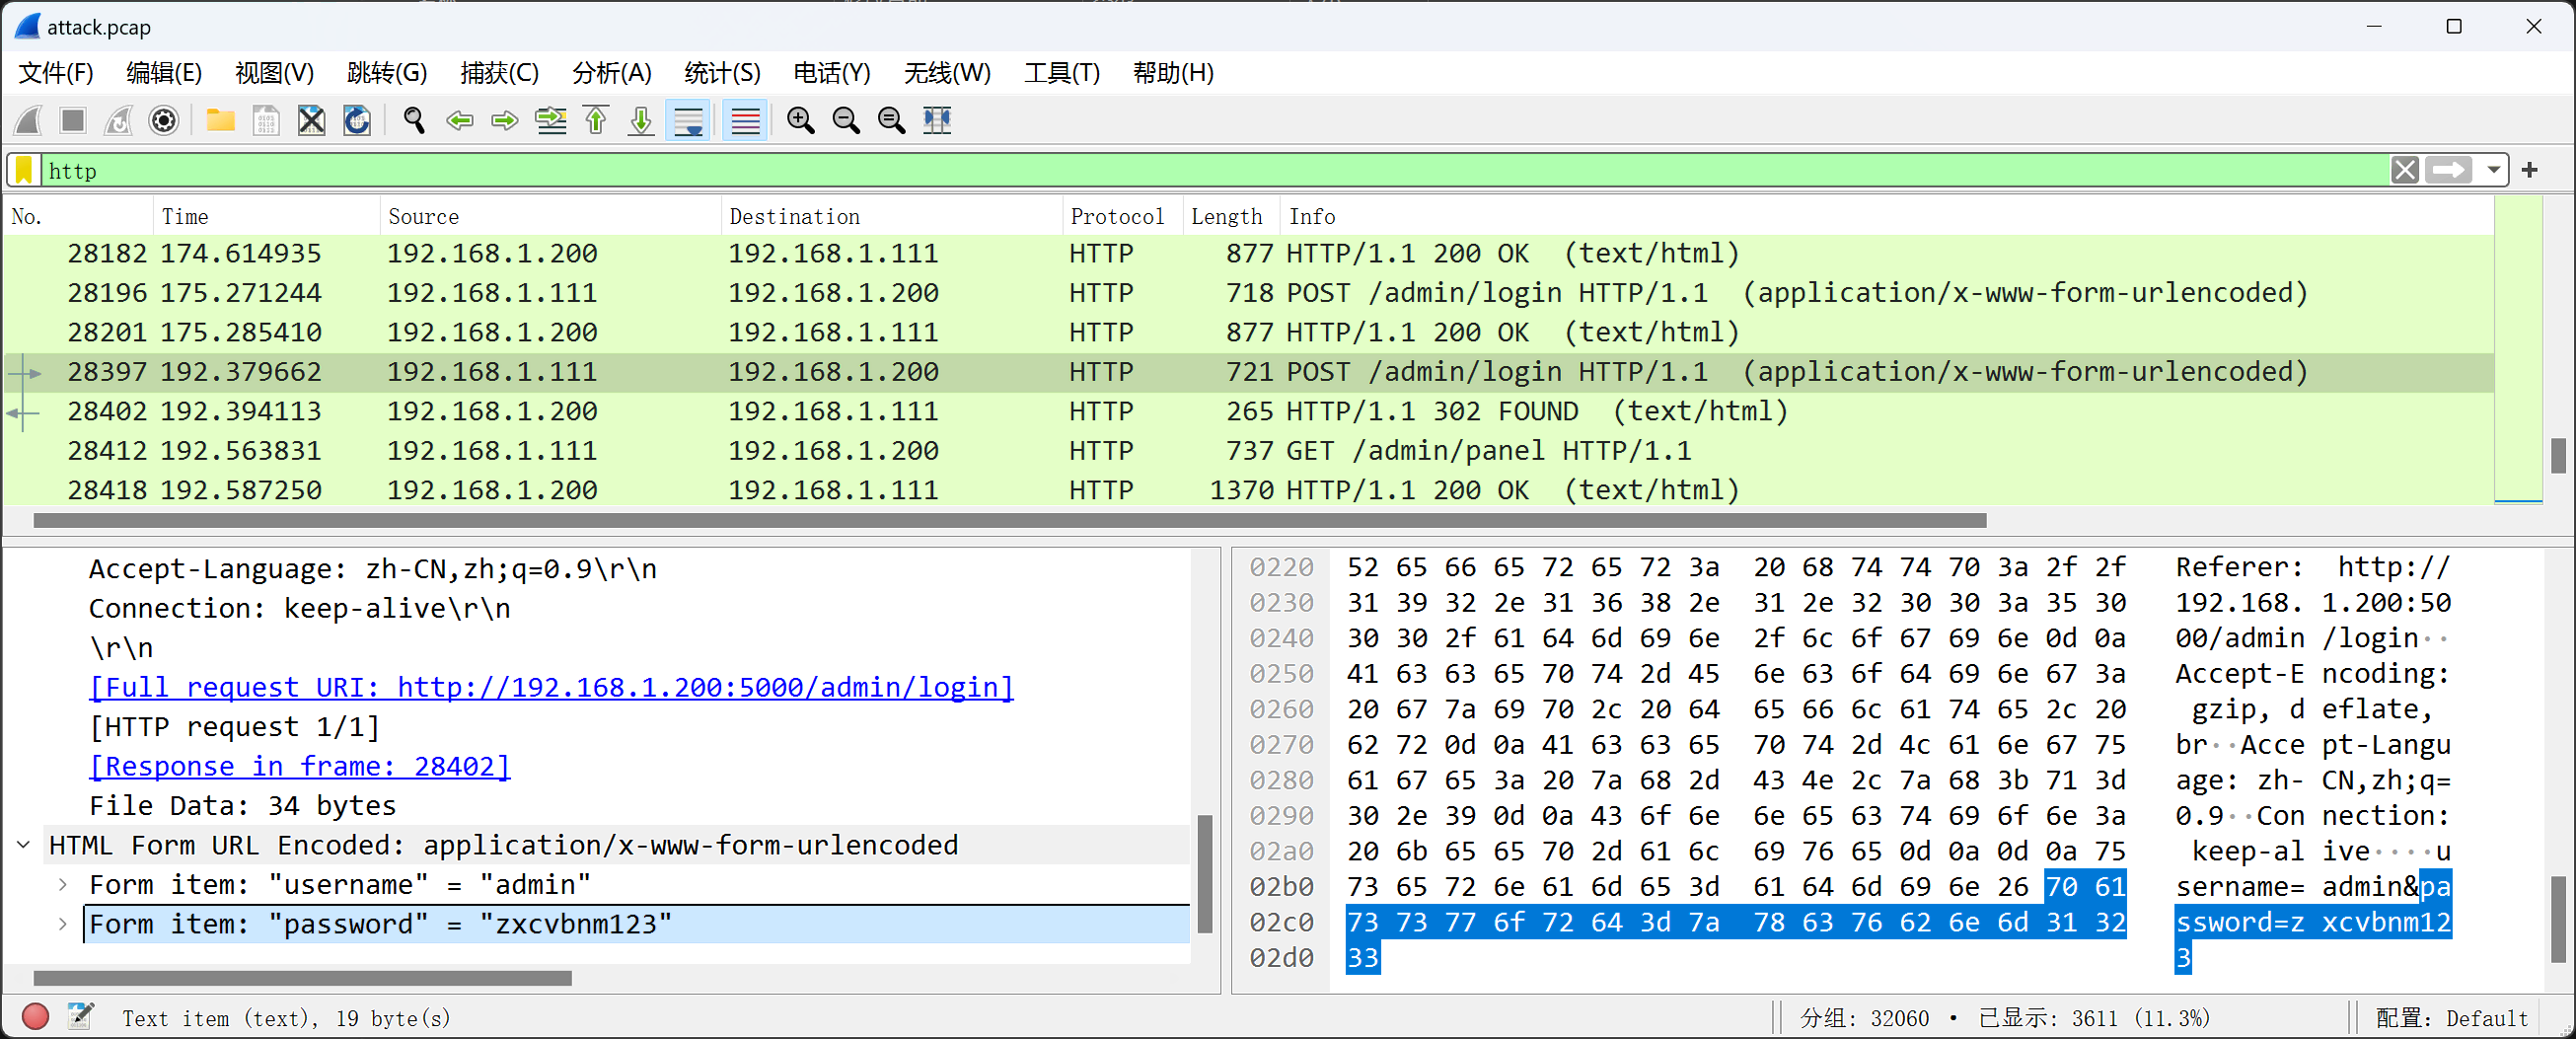Open capture file comment edit icon
The image size is (2576, 1039).
80,1017
